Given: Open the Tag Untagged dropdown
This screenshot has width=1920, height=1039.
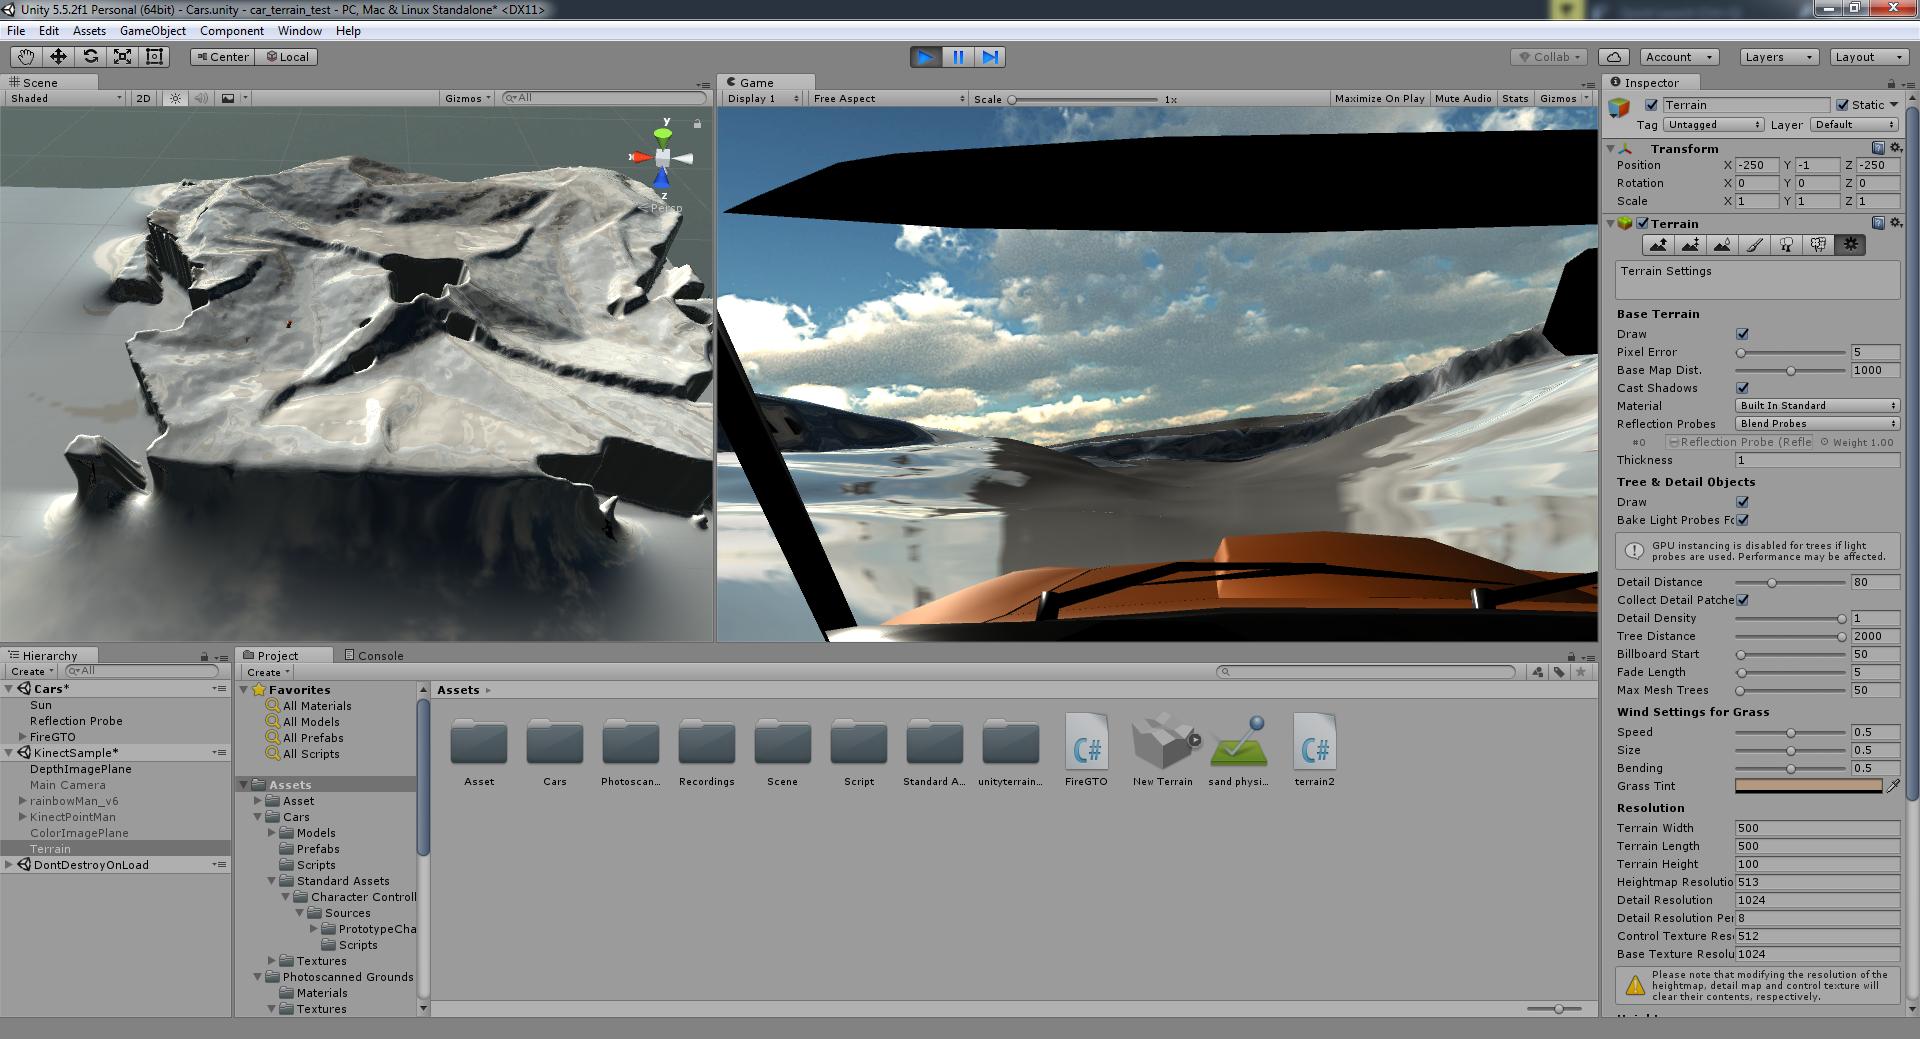Looking at the screenshot, I should pos(1713,125).
